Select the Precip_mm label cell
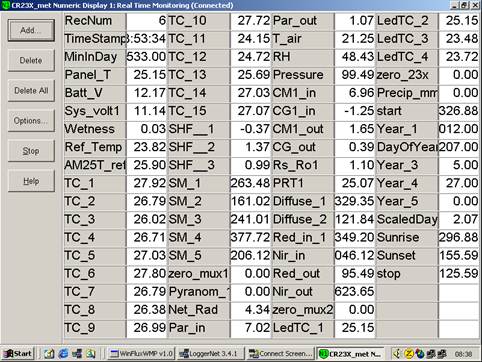Viewport: 482px width, 362px height. pyautogui.click(x=407, y=93)
